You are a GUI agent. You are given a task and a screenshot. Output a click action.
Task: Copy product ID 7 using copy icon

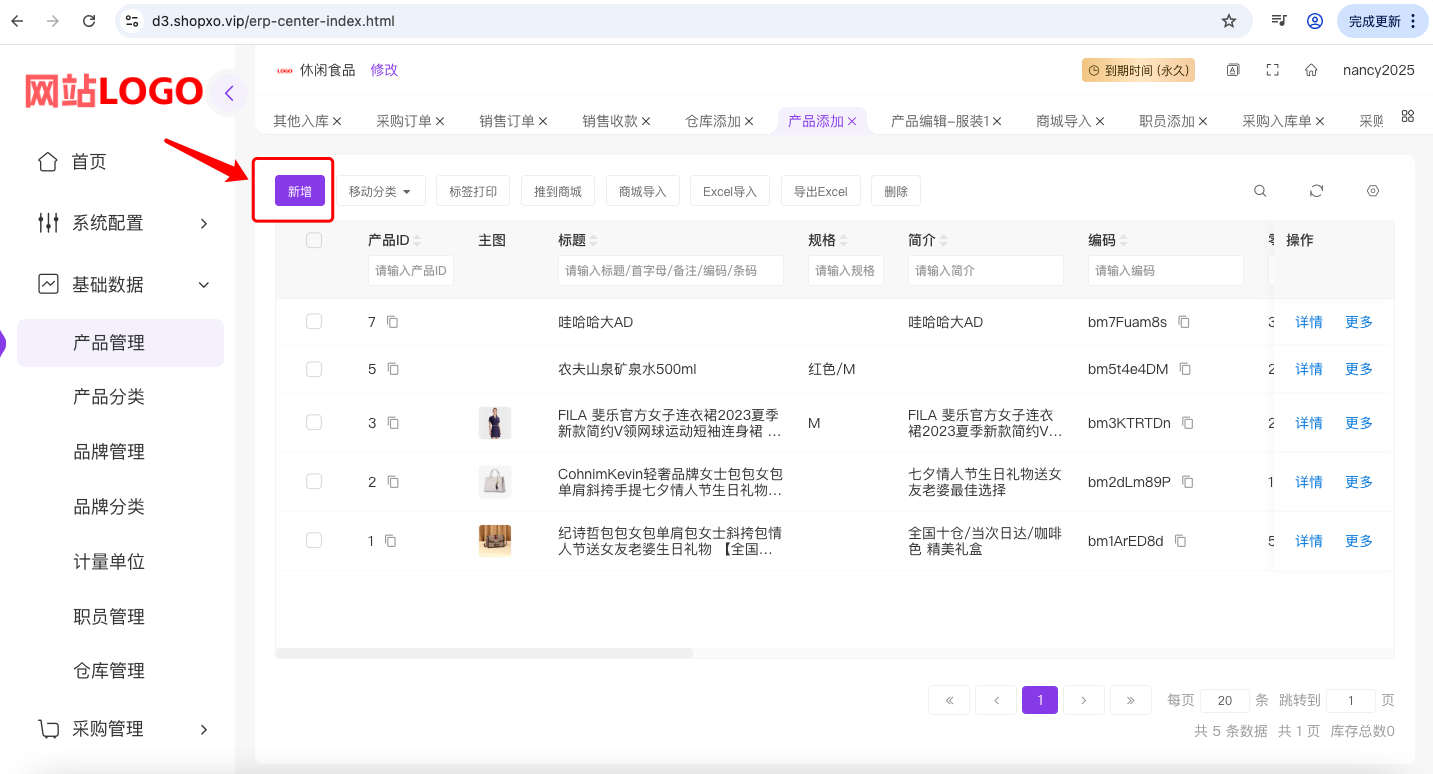click(393, 322)
